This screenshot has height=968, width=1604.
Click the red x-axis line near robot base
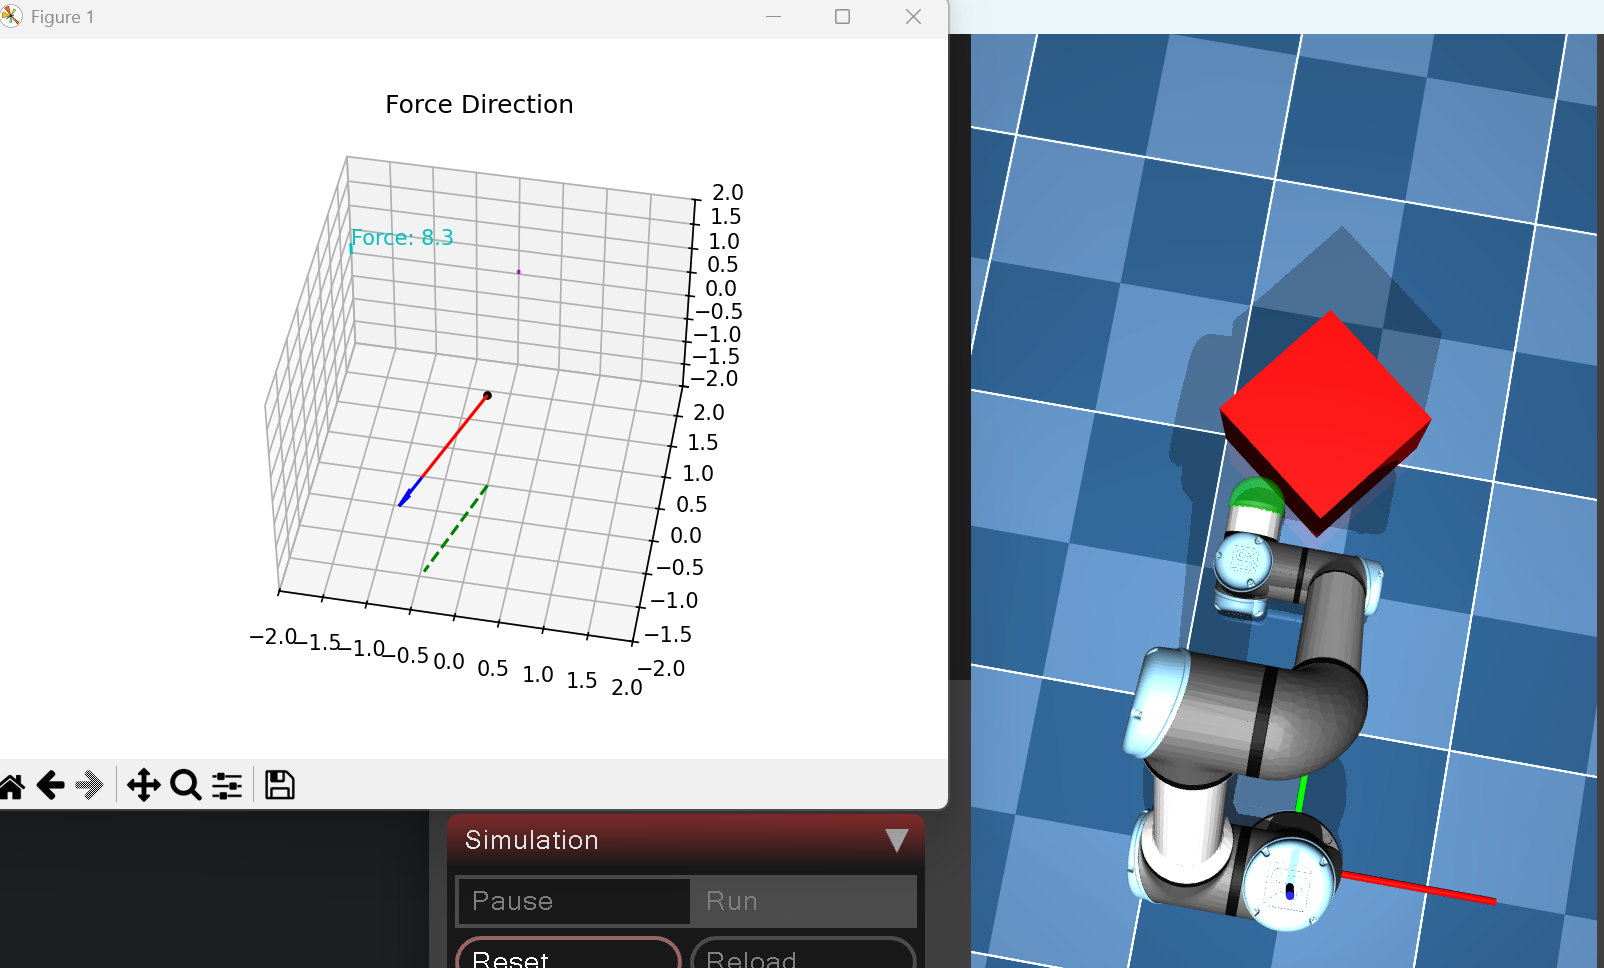1418,888
